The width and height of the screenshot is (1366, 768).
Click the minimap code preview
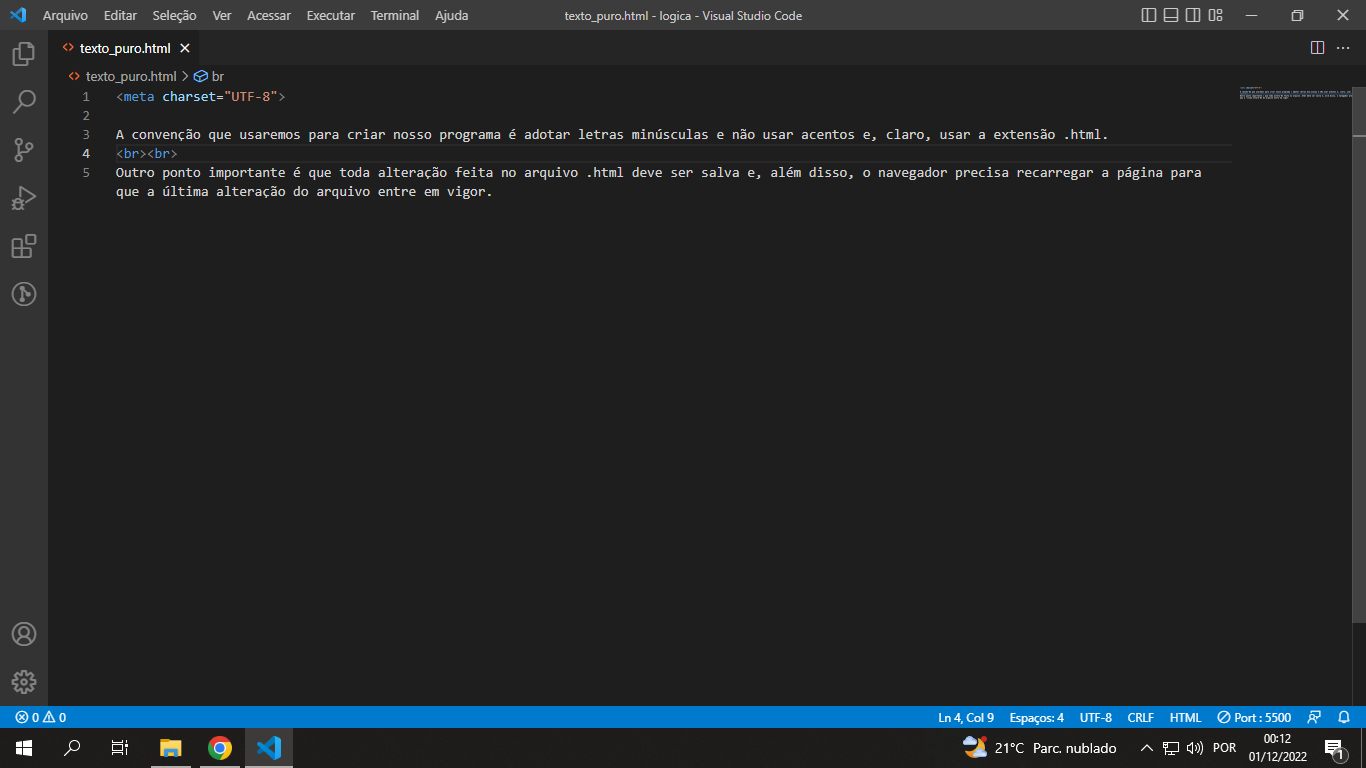pos(1297,94)
